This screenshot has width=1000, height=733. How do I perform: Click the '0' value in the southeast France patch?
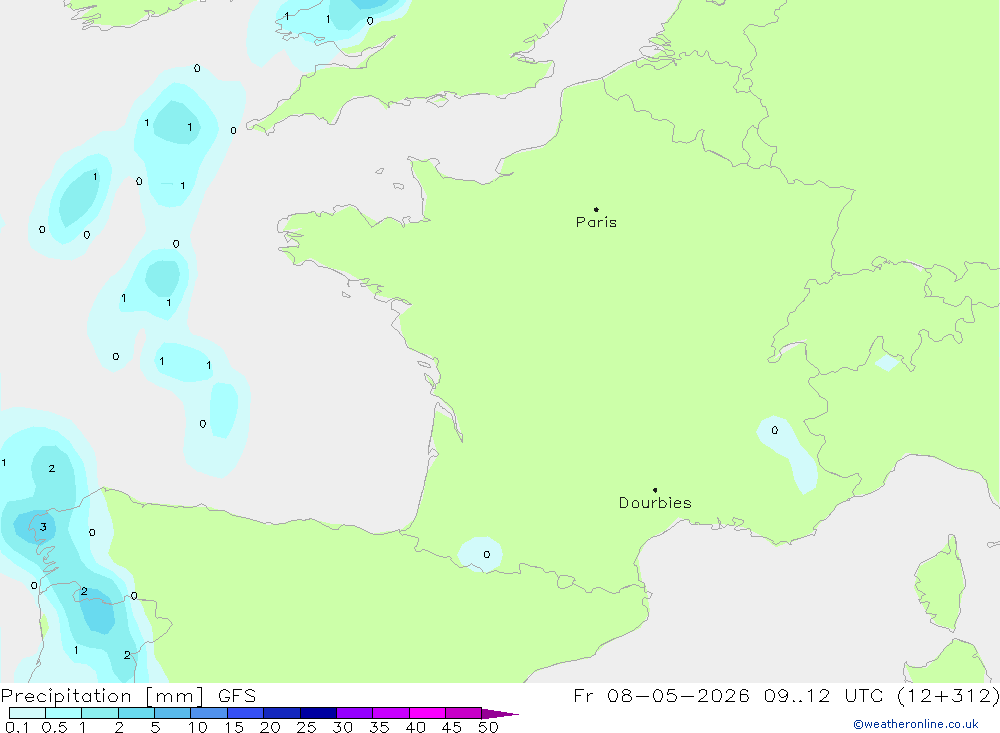[775, 430]
